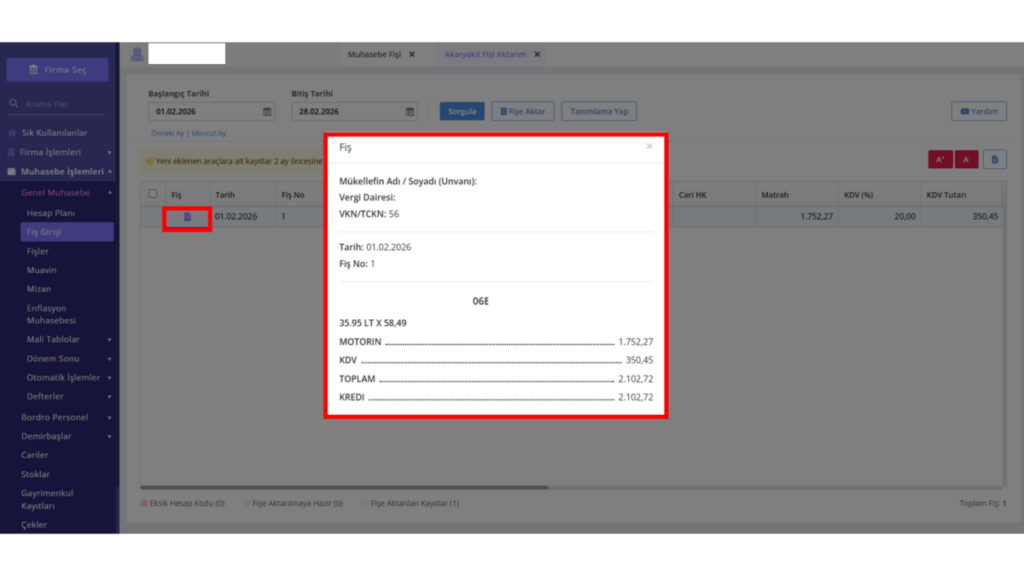The width and height of the screenshot is (1024, 576).
Task: Collapse the Muhasebe İşlemleri section arrow
Action: [110, 172]
